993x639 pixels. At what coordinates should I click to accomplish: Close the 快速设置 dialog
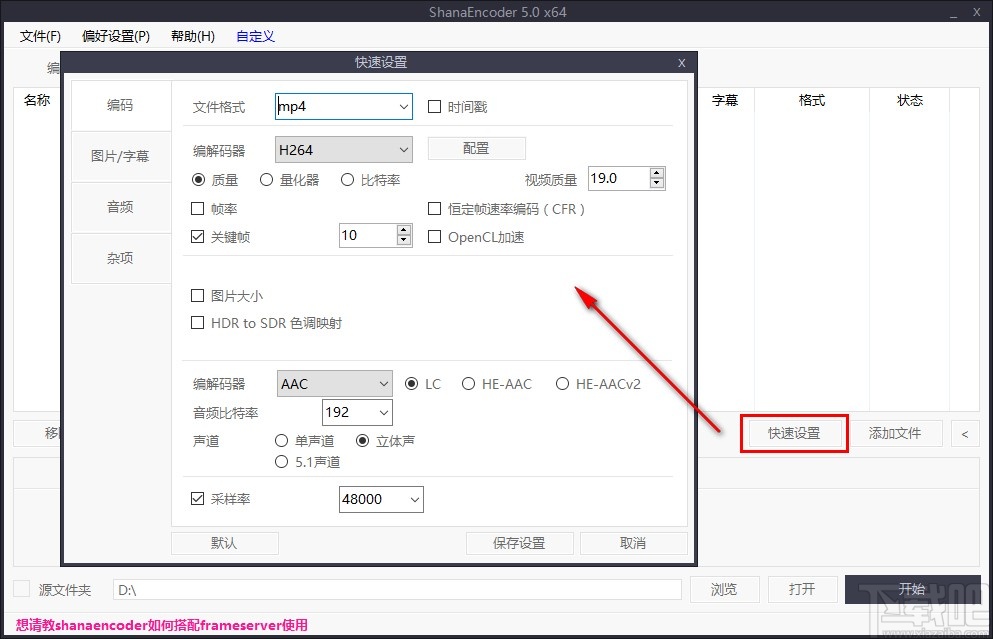[x=681, y=63]
